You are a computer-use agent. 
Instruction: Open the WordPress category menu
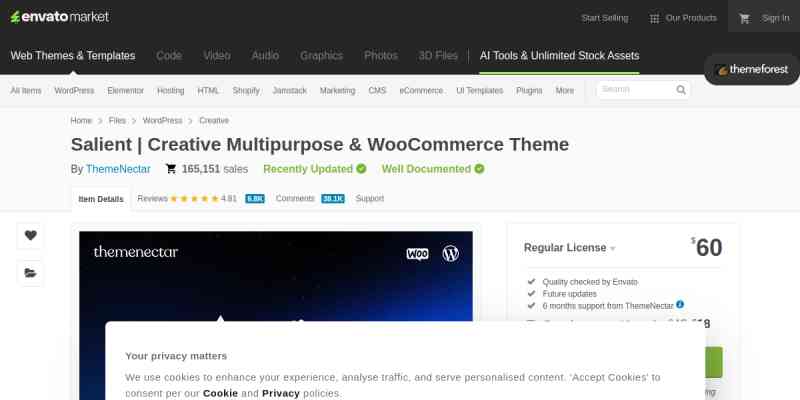point(74,91)
